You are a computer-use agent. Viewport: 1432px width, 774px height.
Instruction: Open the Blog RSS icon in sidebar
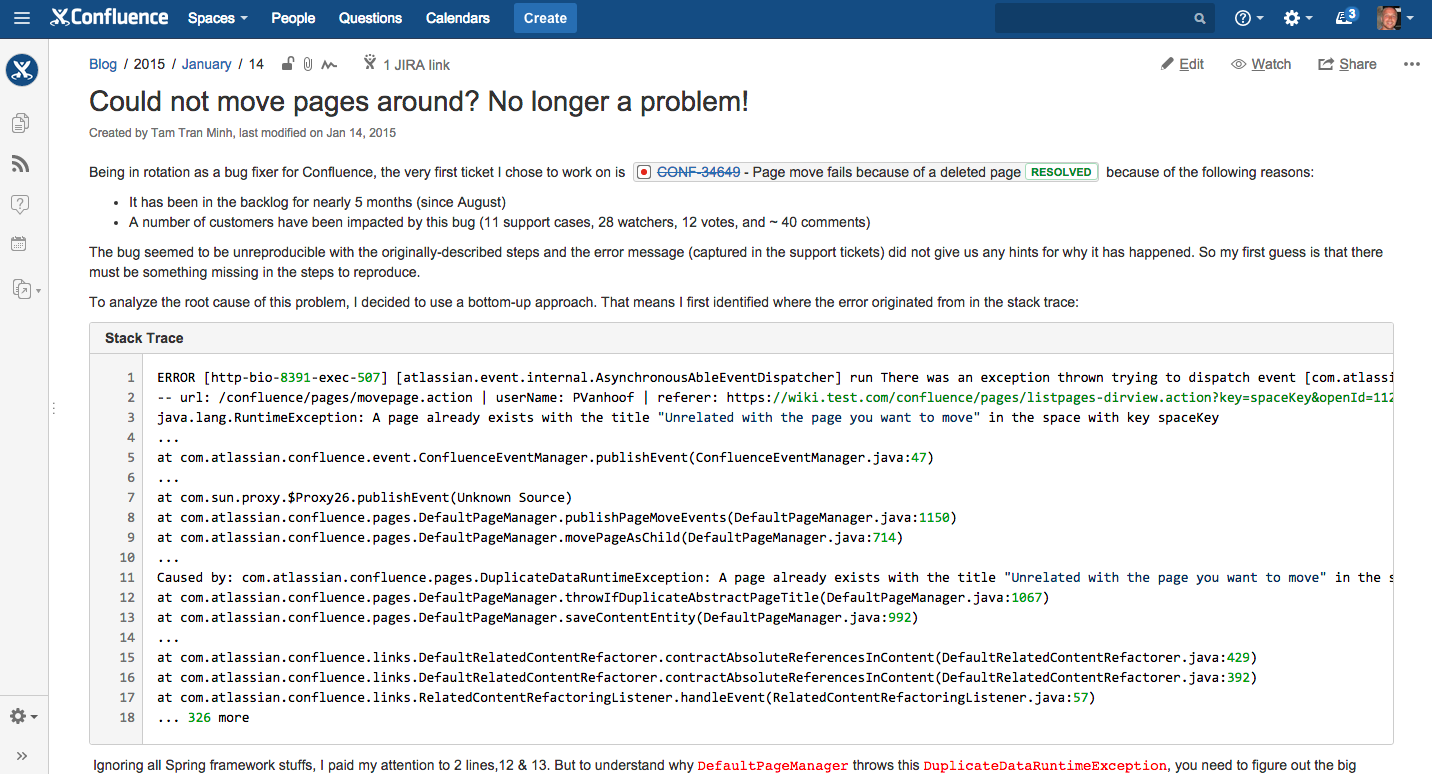pyautogui.click(x=20, y=164)
